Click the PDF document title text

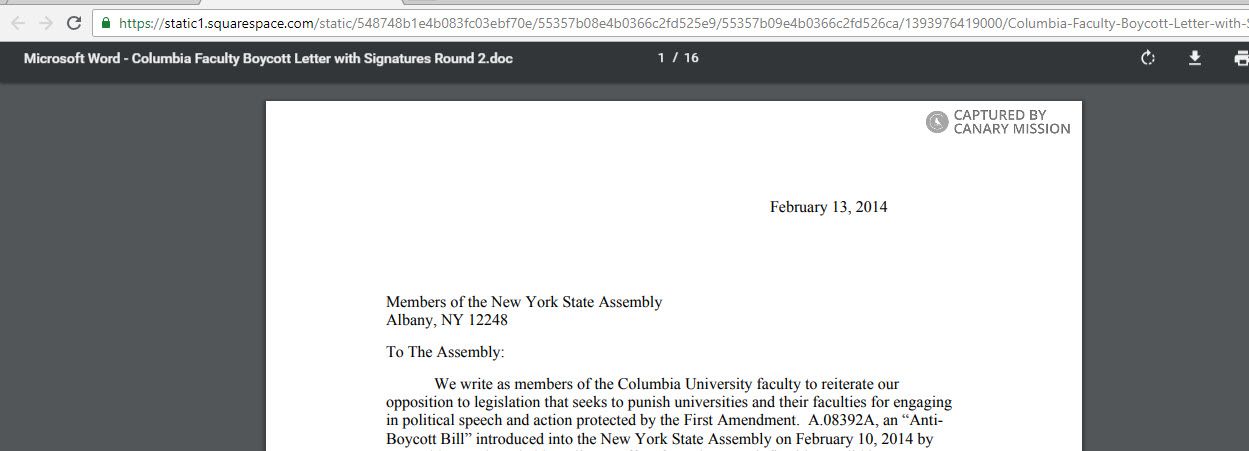click(x=268, y=58)
